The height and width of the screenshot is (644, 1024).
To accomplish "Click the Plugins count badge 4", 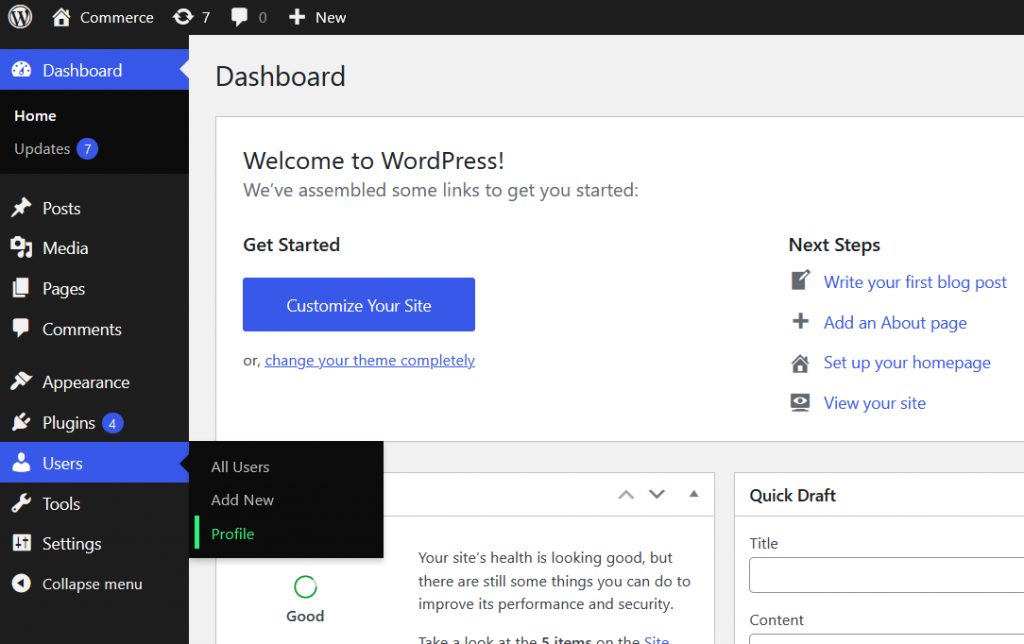I will [x=112, y=423].
